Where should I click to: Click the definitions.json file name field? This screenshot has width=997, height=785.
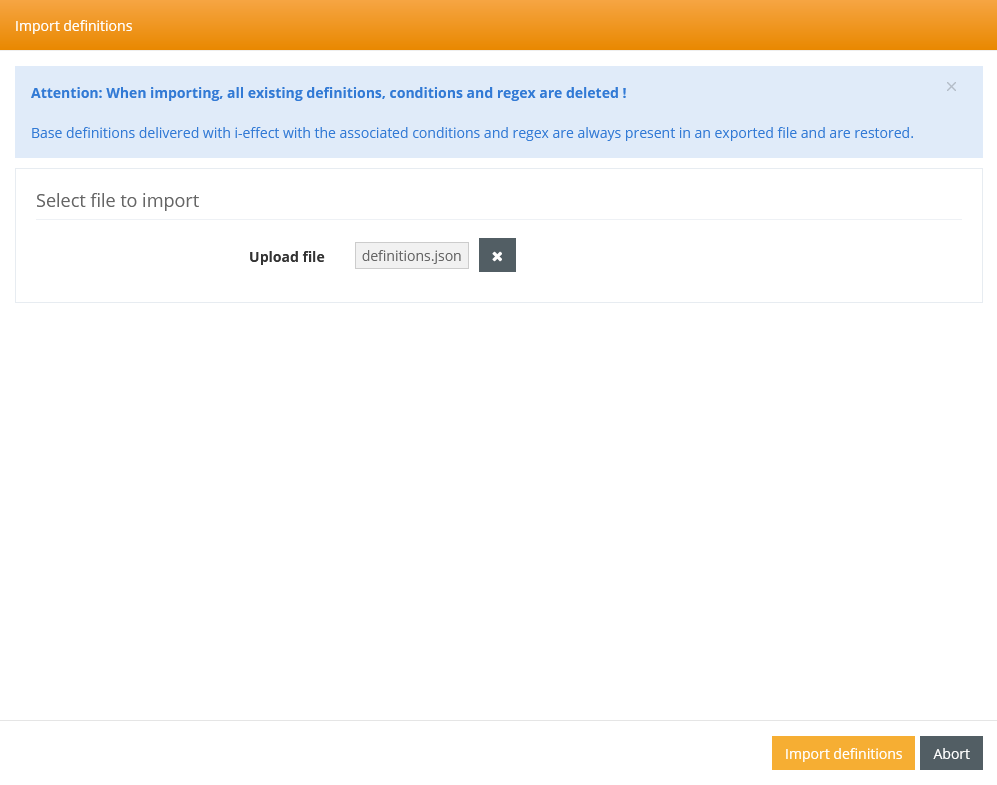coord(411,256)
